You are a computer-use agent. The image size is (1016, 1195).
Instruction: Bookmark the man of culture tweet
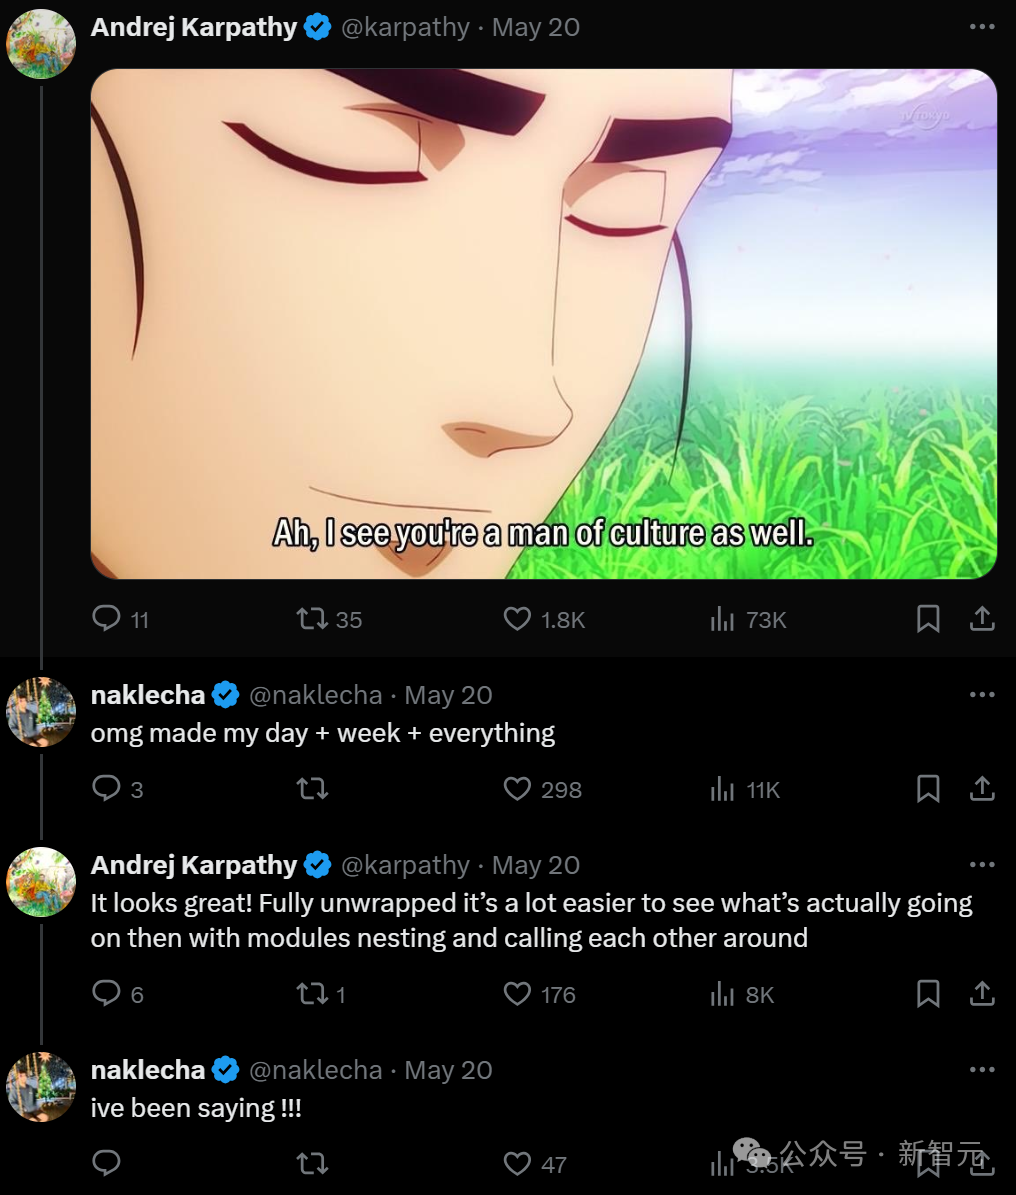coord(928,618)
